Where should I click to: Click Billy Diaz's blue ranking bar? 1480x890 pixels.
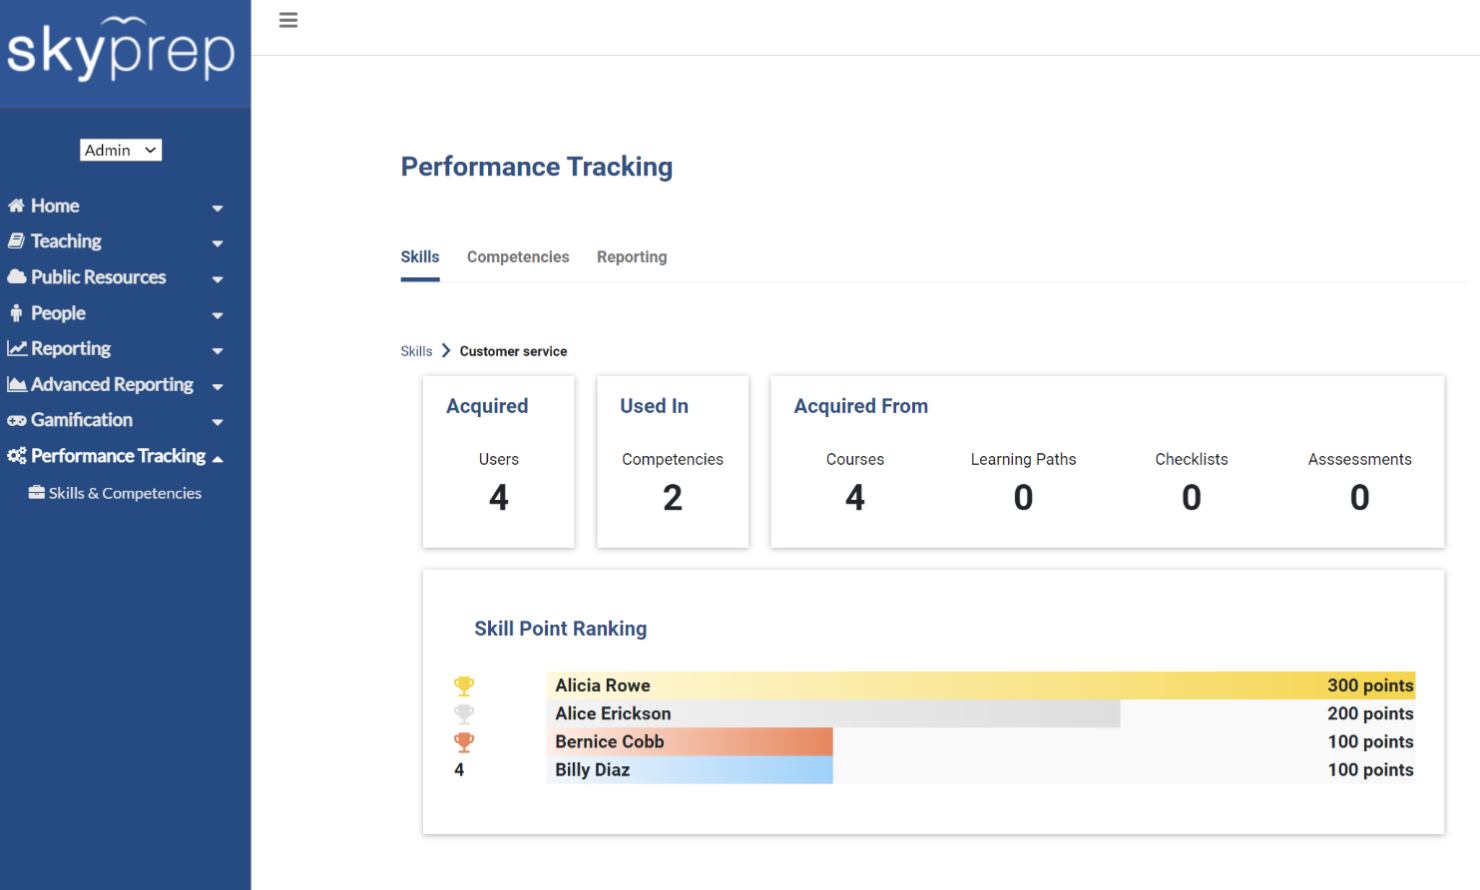pos(690,770)
